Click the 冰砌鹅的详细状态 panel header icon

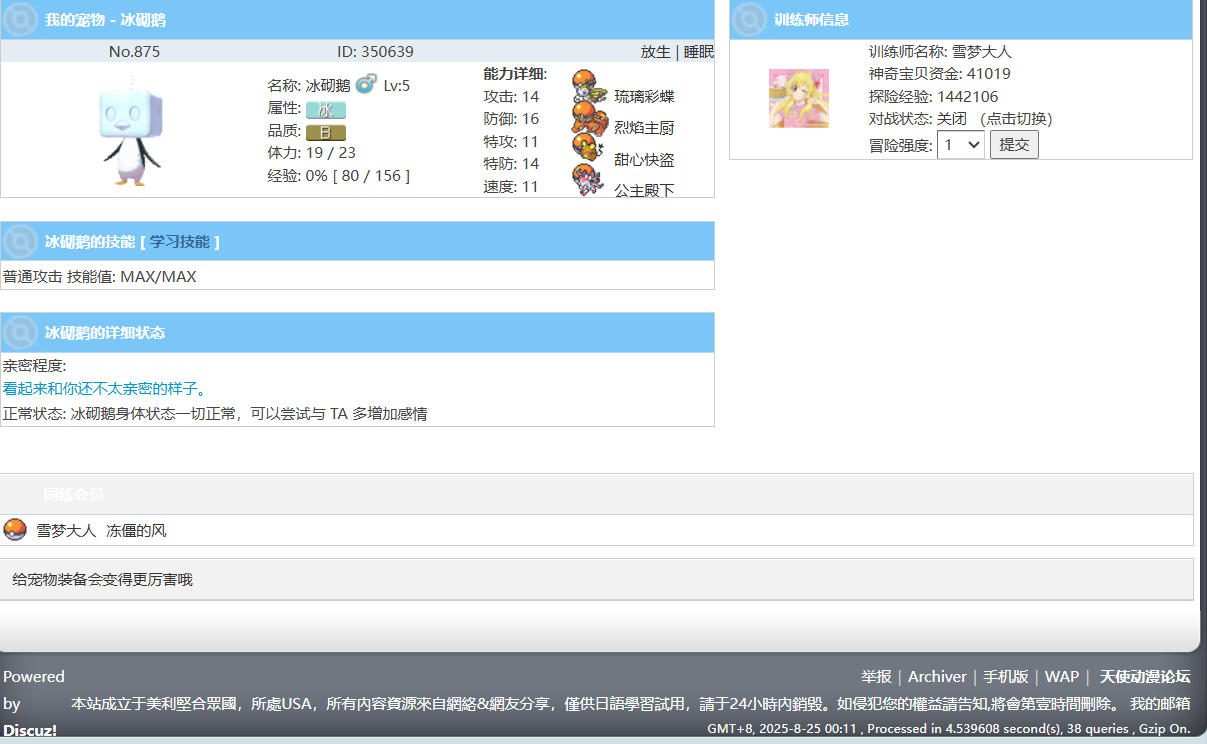coord(21,332)
